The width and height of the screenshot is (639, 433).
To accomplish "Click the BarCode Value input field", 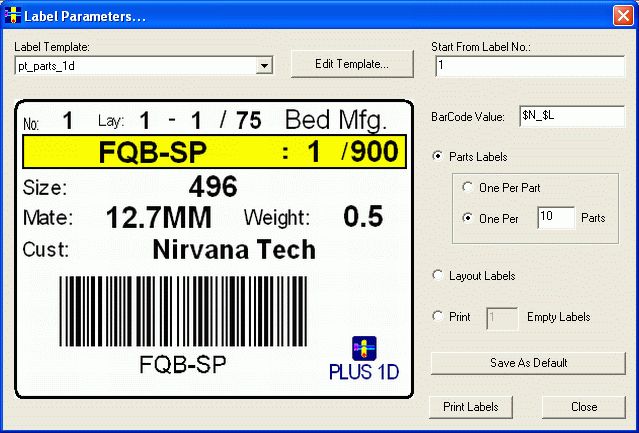I will (x=572, y=116).
